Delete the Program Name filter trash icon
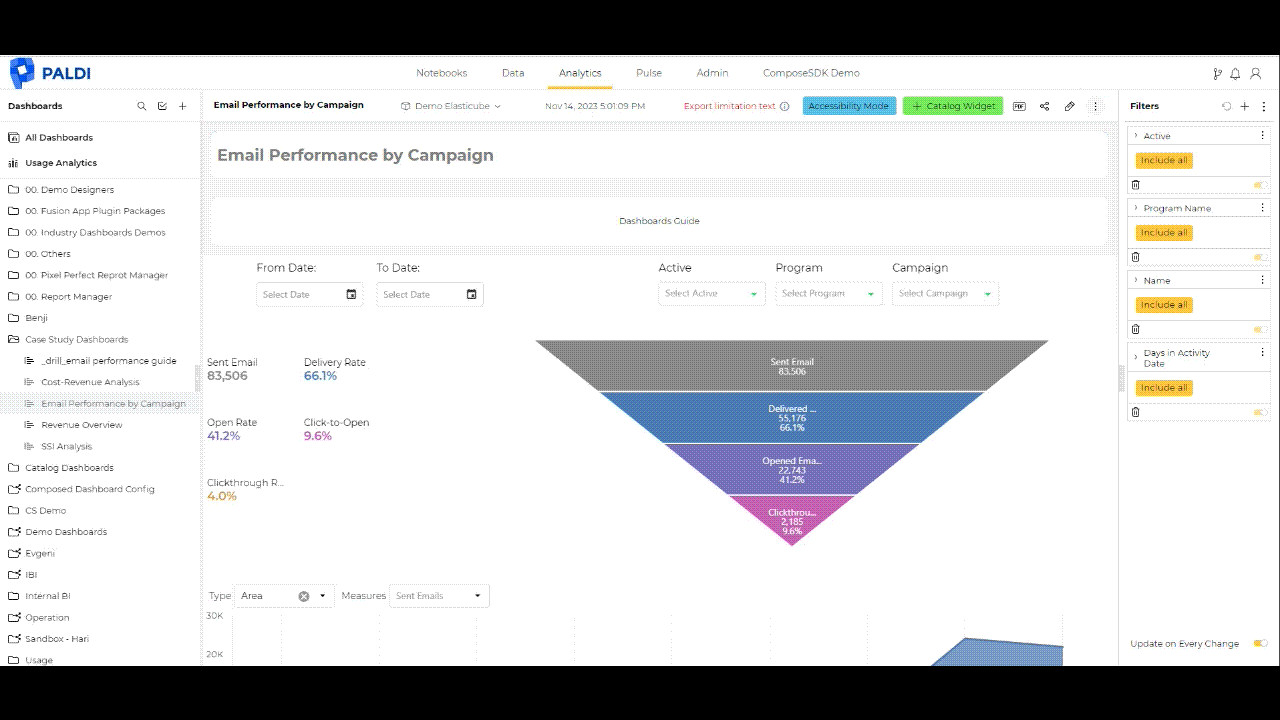The image size is (1280, 720). coord(1135,257)
